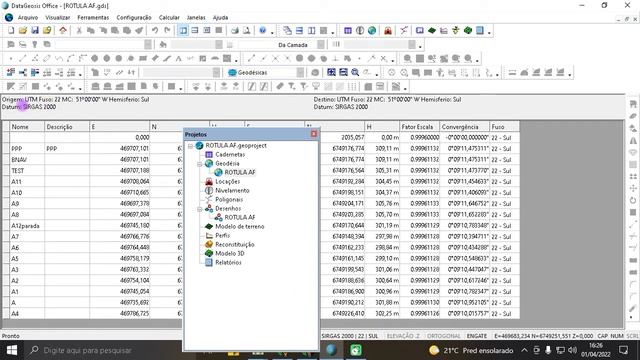640x360 pixels.
Task: Open the Calcular menu
Action: click(x=169, y=18)
